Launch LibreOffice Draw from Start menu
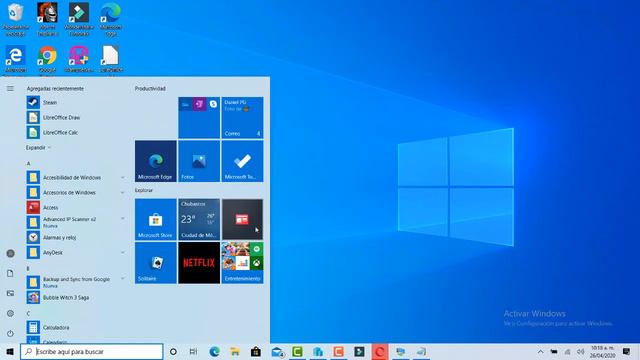Image resolution: width=640 pixels, height=360 pixels. [x=76, y=118]
